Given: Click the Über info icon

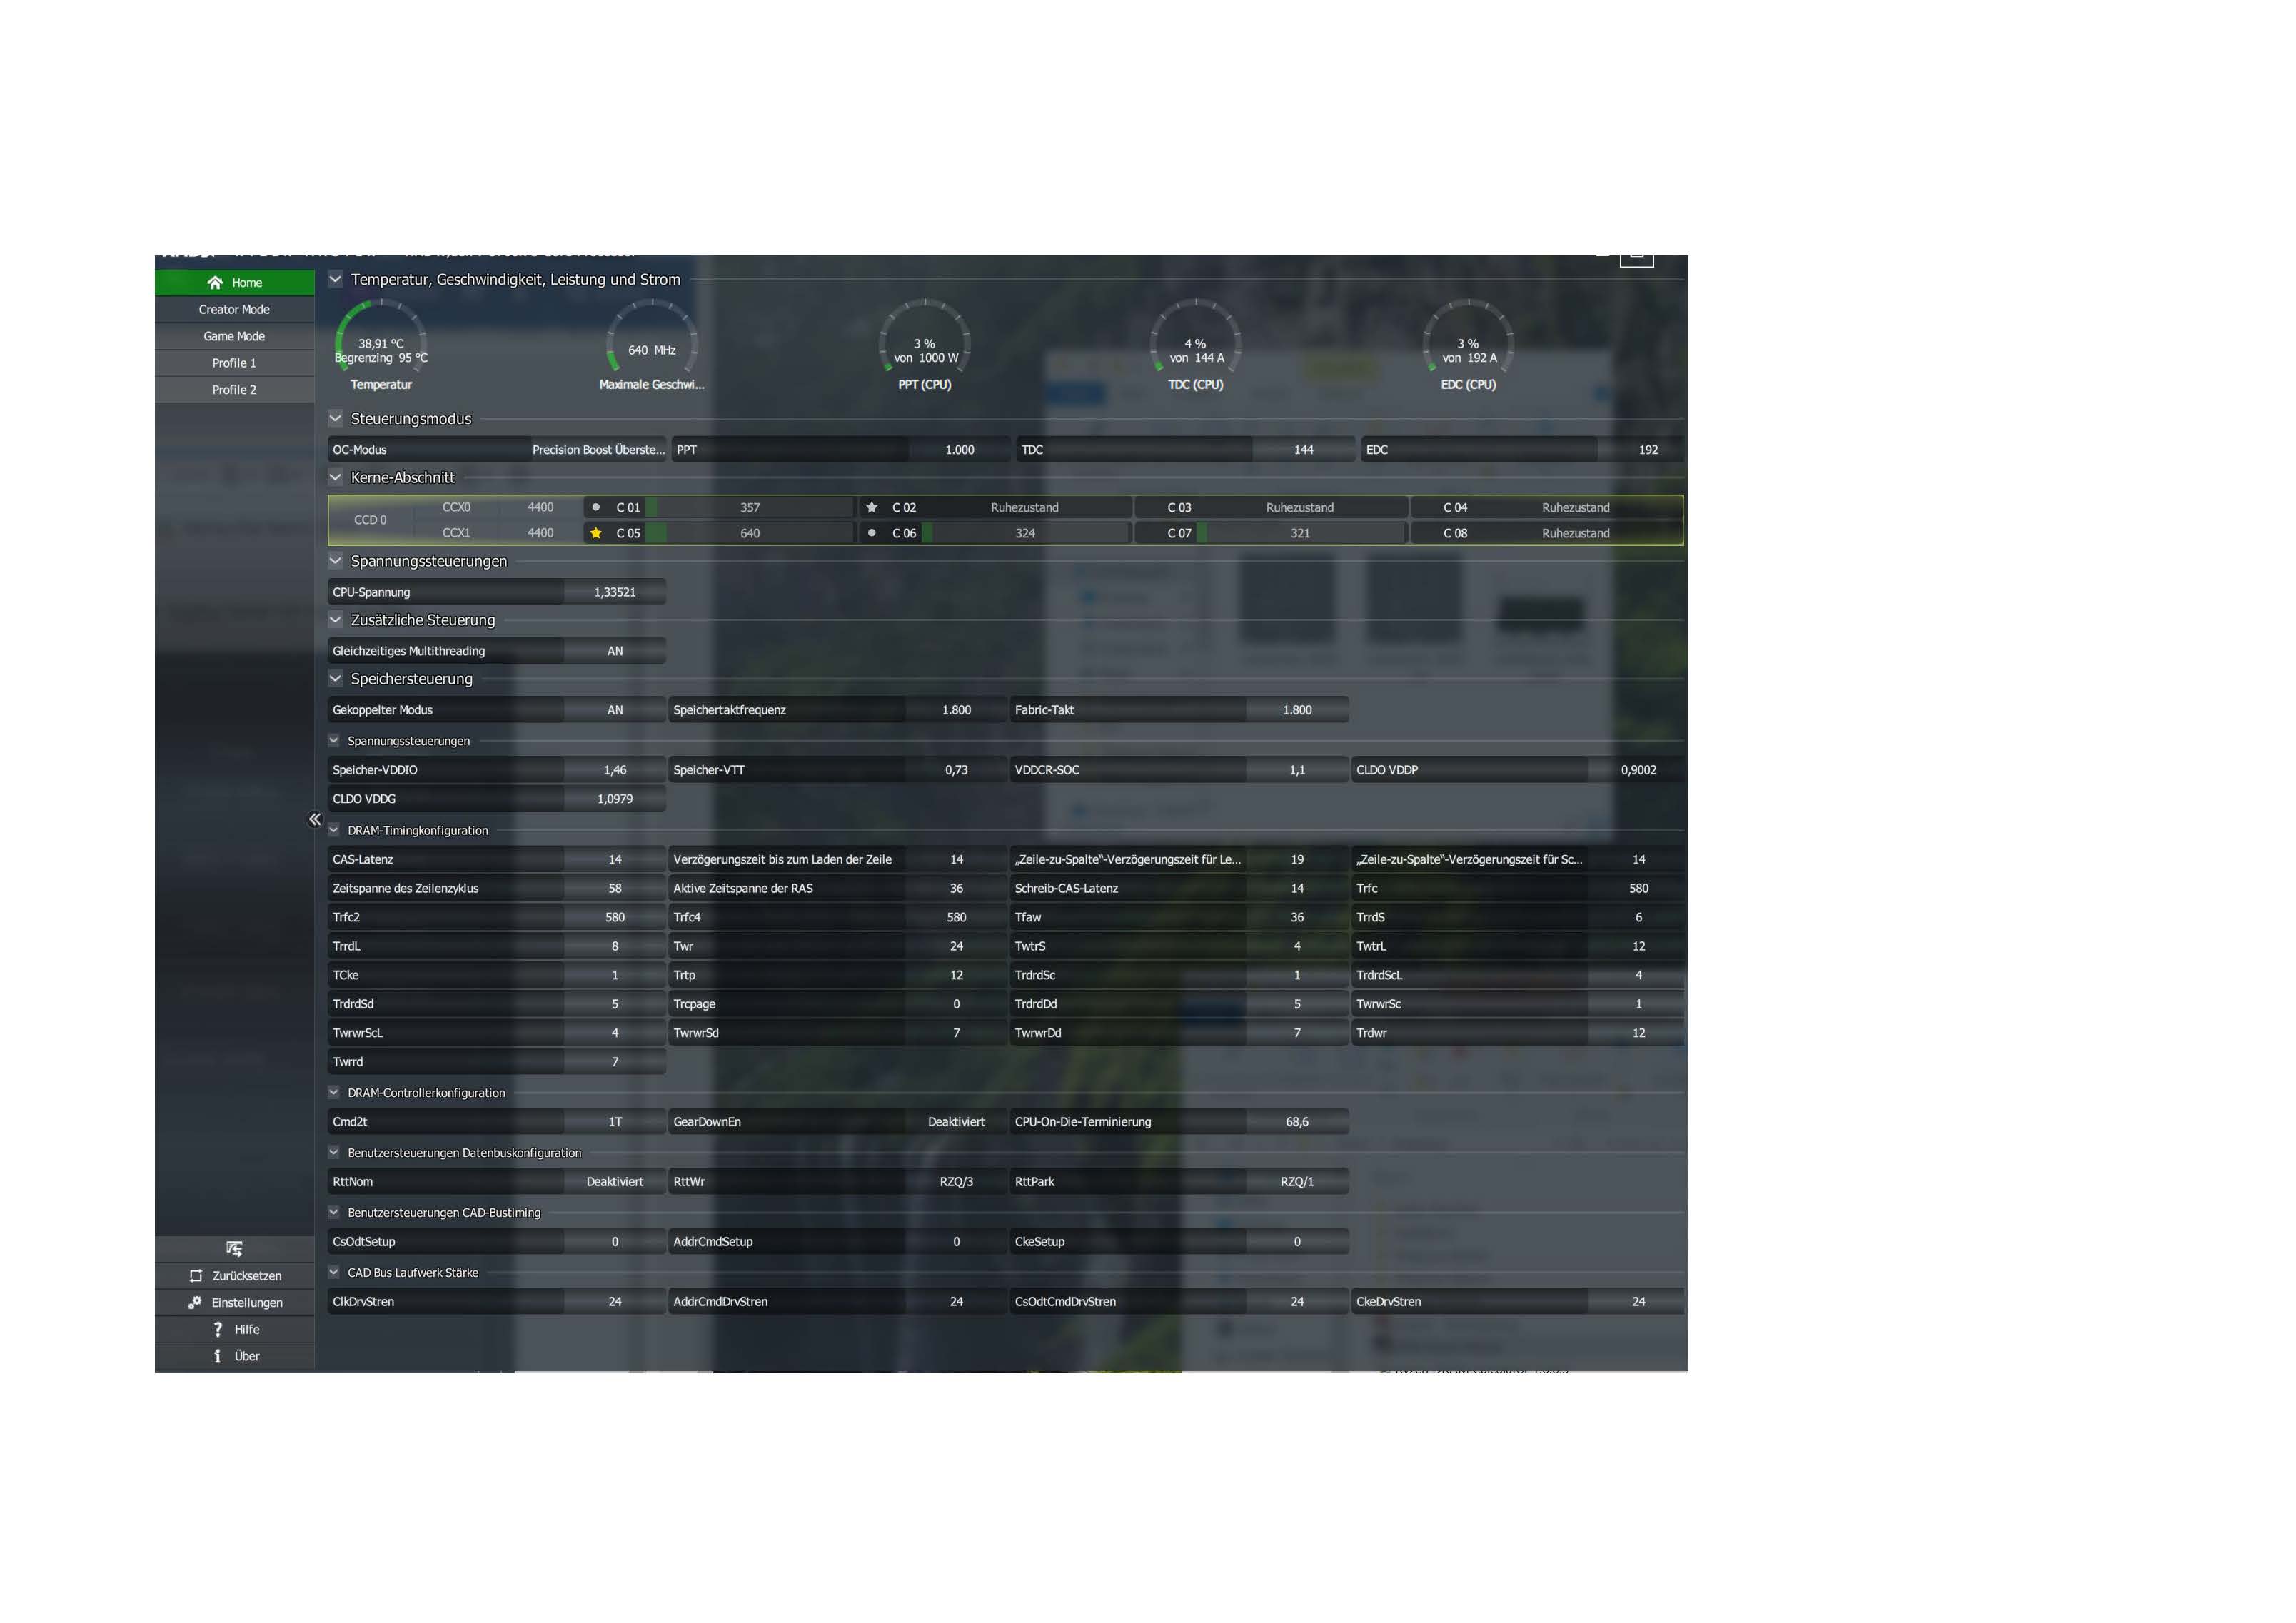Looking at the screenshot, I should pyautogui.click(x=217, y=1356).
